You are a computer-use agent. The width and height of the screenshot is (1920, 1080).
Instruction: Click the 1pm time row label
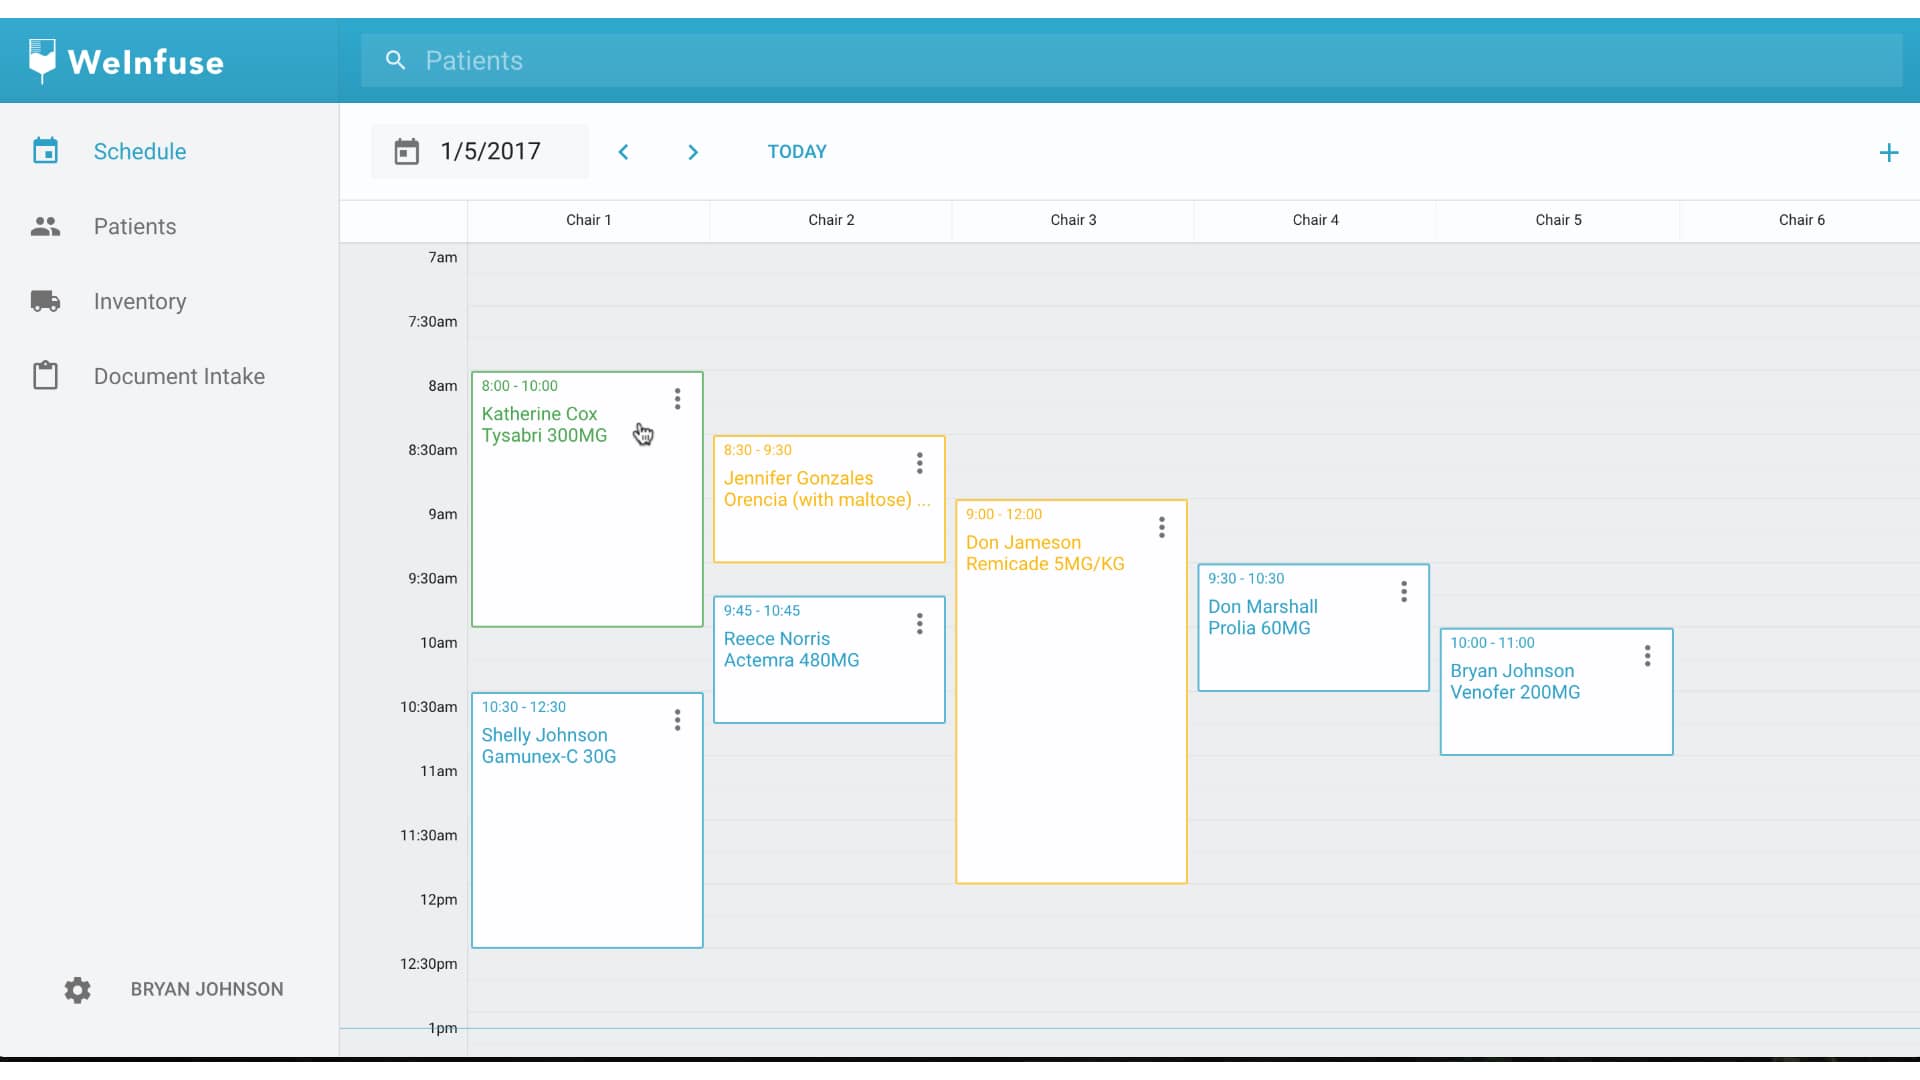pos(443,1028)
